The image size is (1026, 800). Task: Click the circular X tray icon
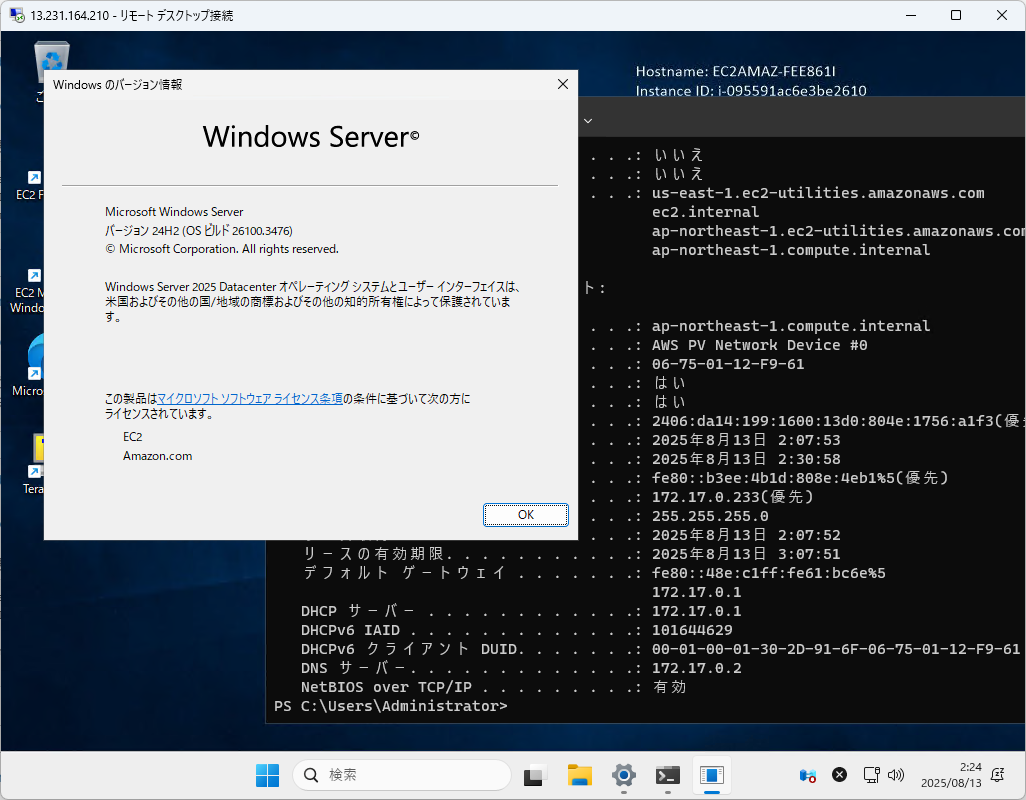[839, 775]
